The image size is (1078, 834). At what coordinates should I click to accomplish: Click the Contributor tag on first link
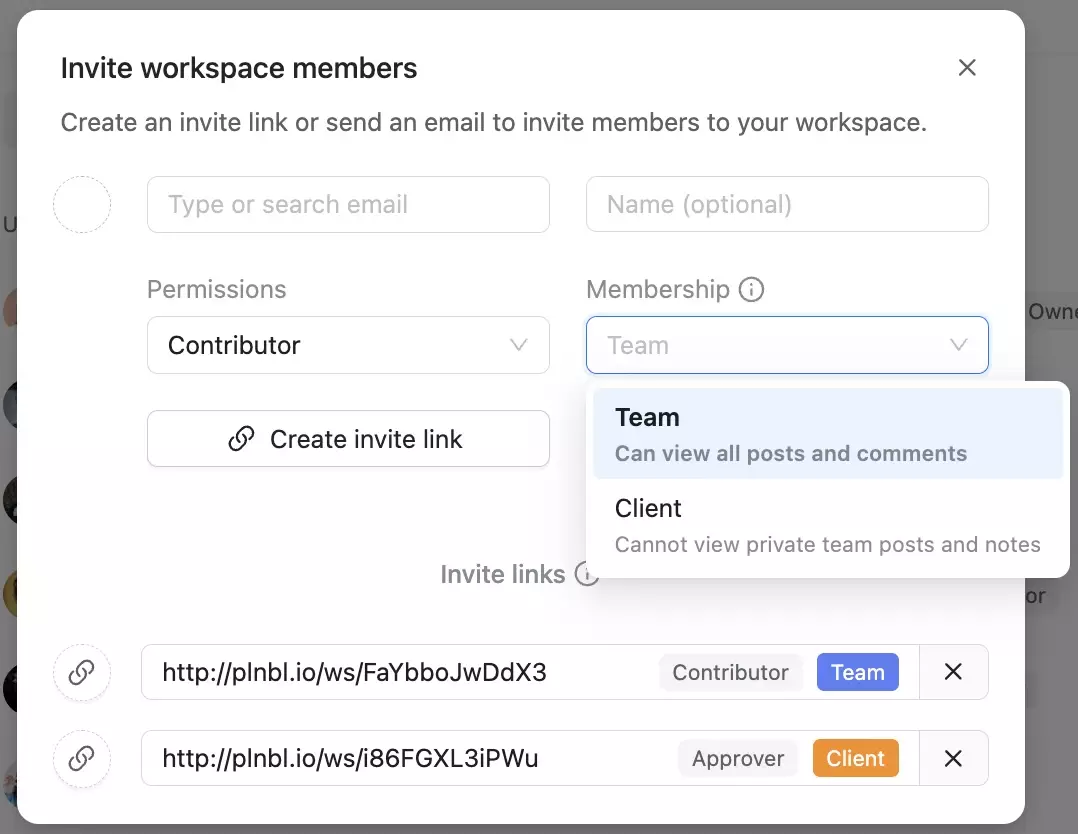(x=730, y=672)
